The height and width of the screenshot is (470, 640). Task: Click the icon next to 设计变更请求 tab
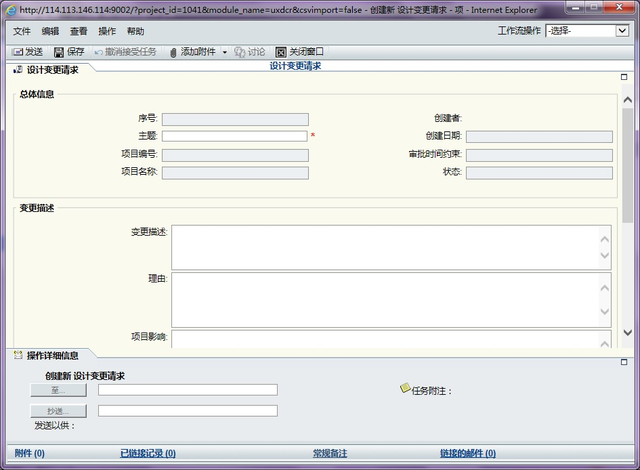[x=18, y=70]
